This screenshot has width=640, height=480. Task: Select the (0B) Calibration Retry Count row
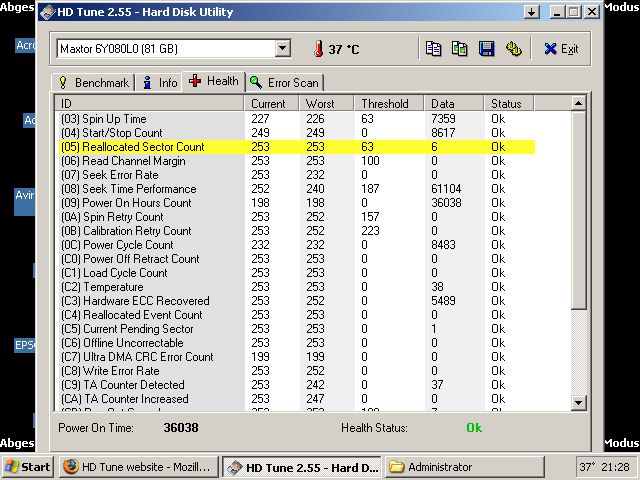(x=297, y=231)
